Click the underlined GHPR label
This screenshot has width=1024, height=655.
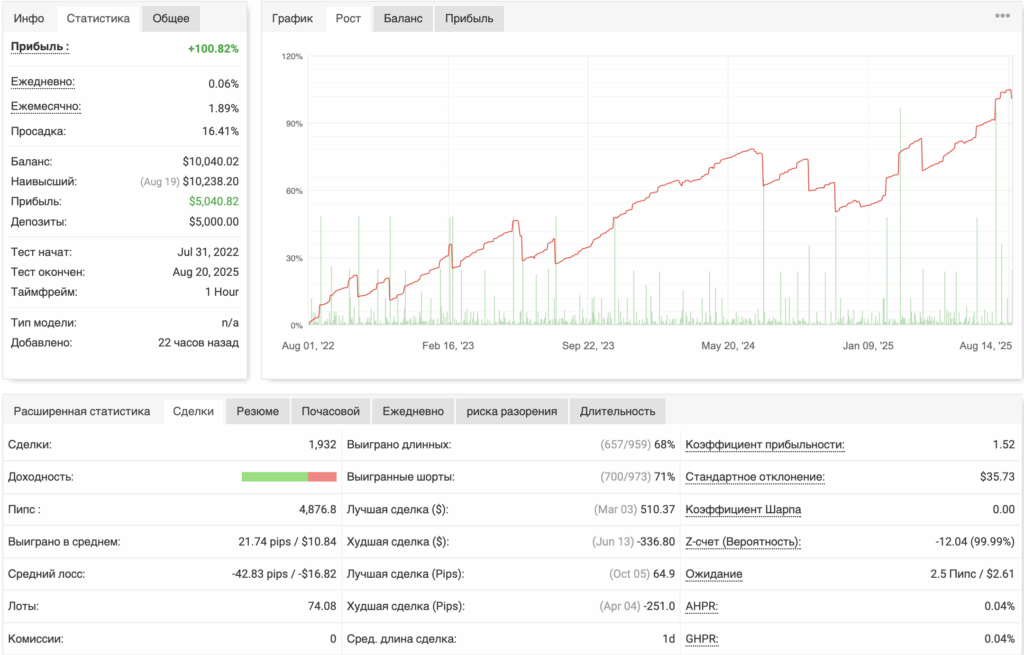(702, 639)
